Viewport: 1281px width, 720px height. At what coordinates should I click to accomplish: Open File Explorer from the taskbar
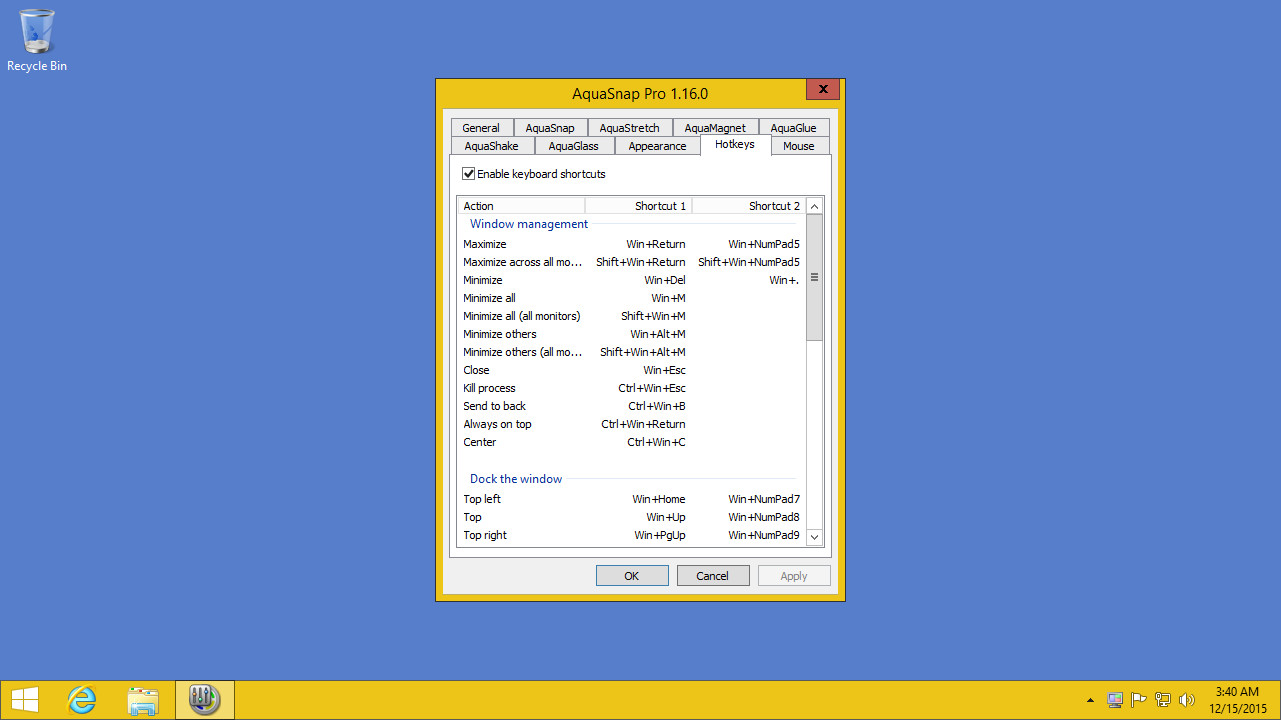click(143, 699)
